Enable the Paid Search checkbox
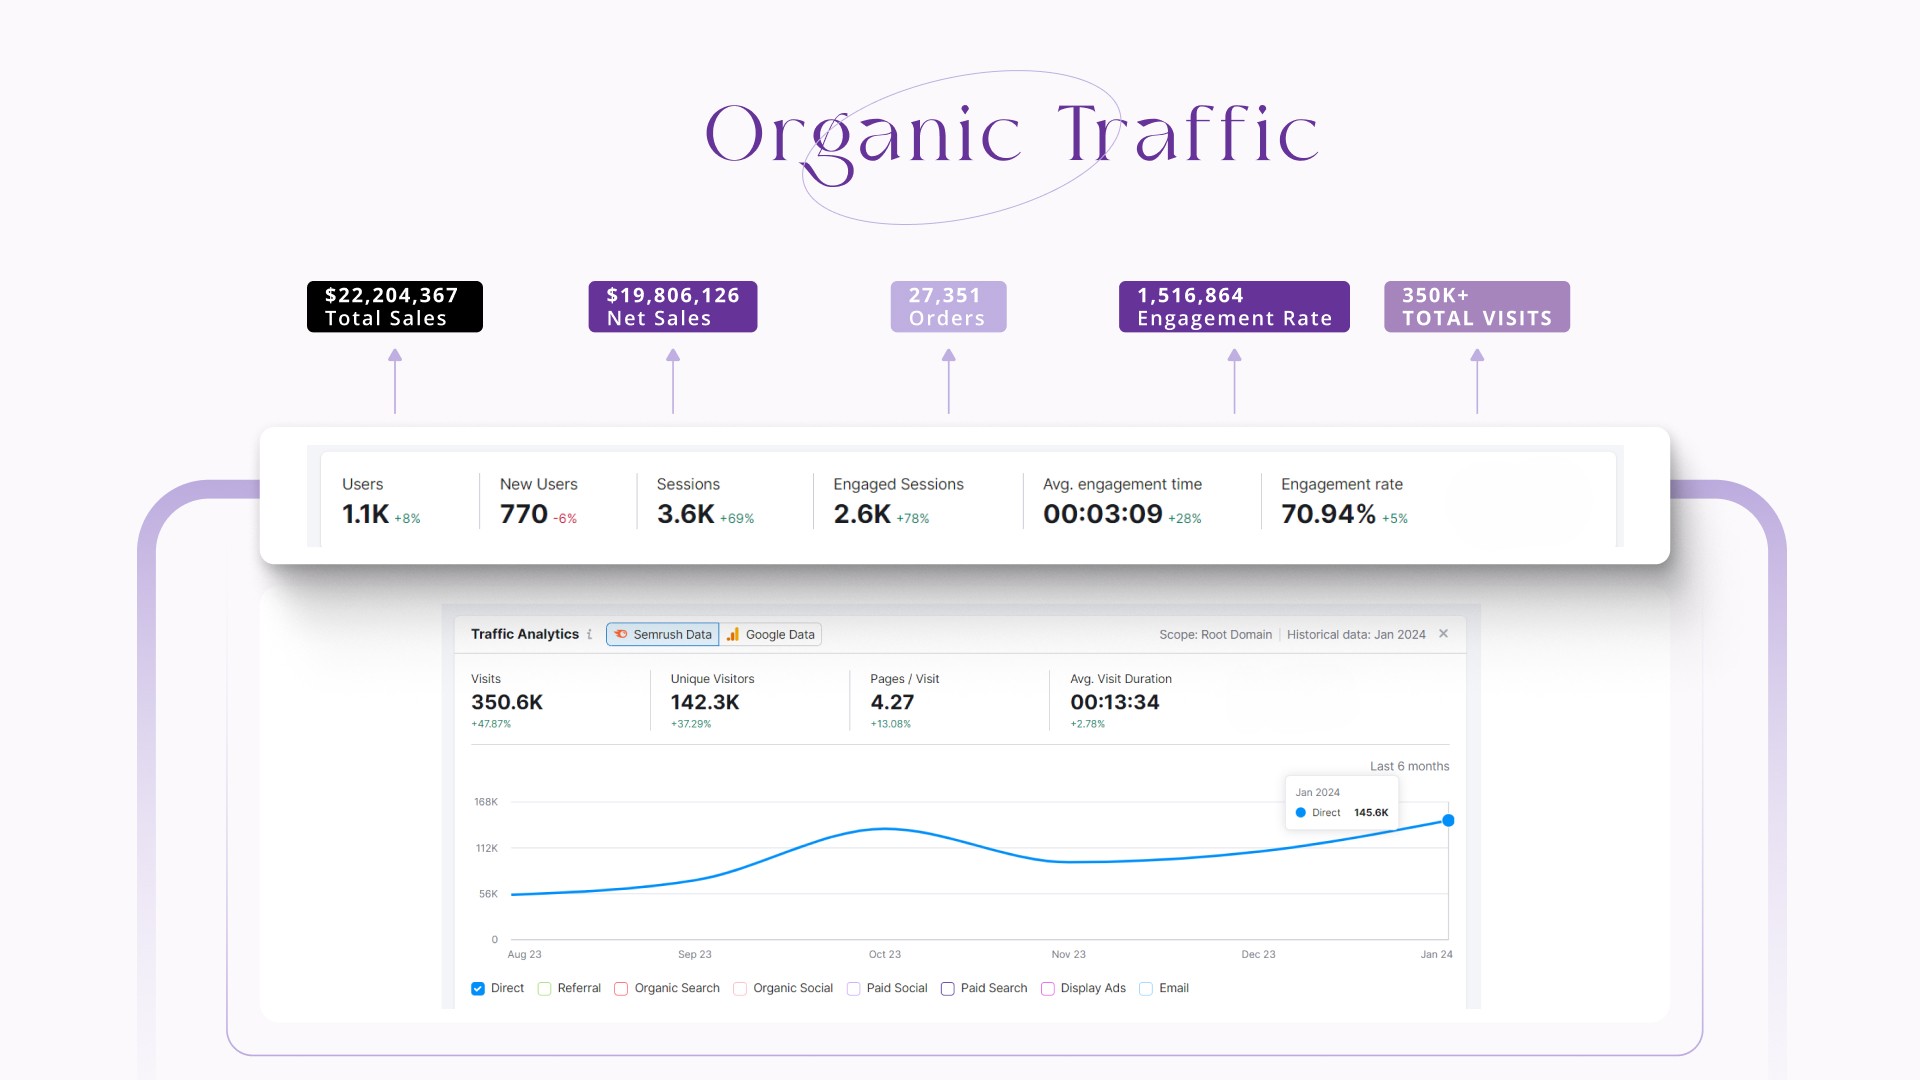The image size is (1920, 1080). pyautogui.click(x=948, y=988)
